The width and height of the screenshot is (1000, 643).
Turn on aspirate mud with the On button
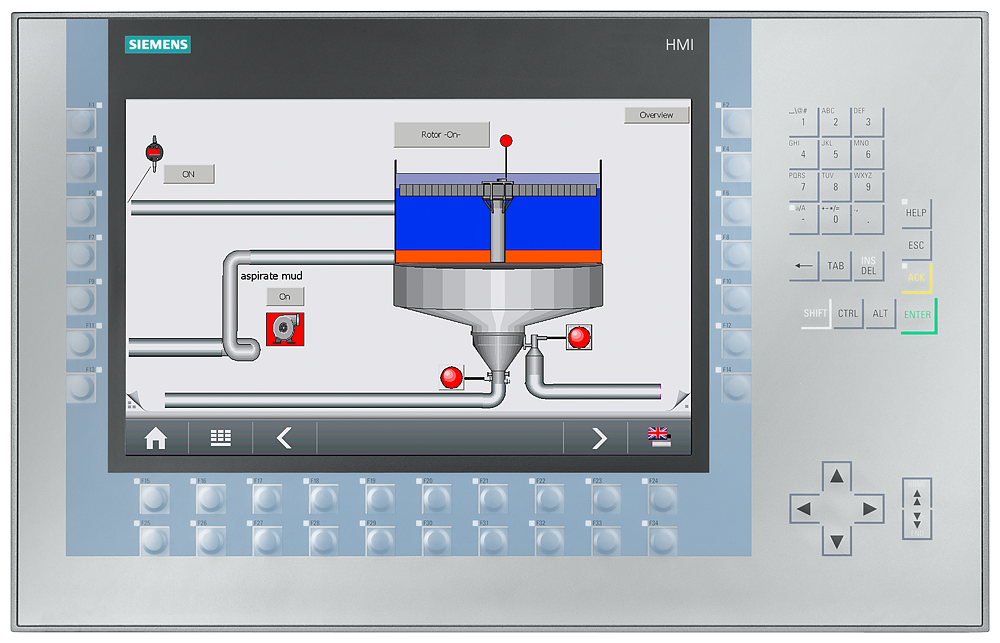283,296
